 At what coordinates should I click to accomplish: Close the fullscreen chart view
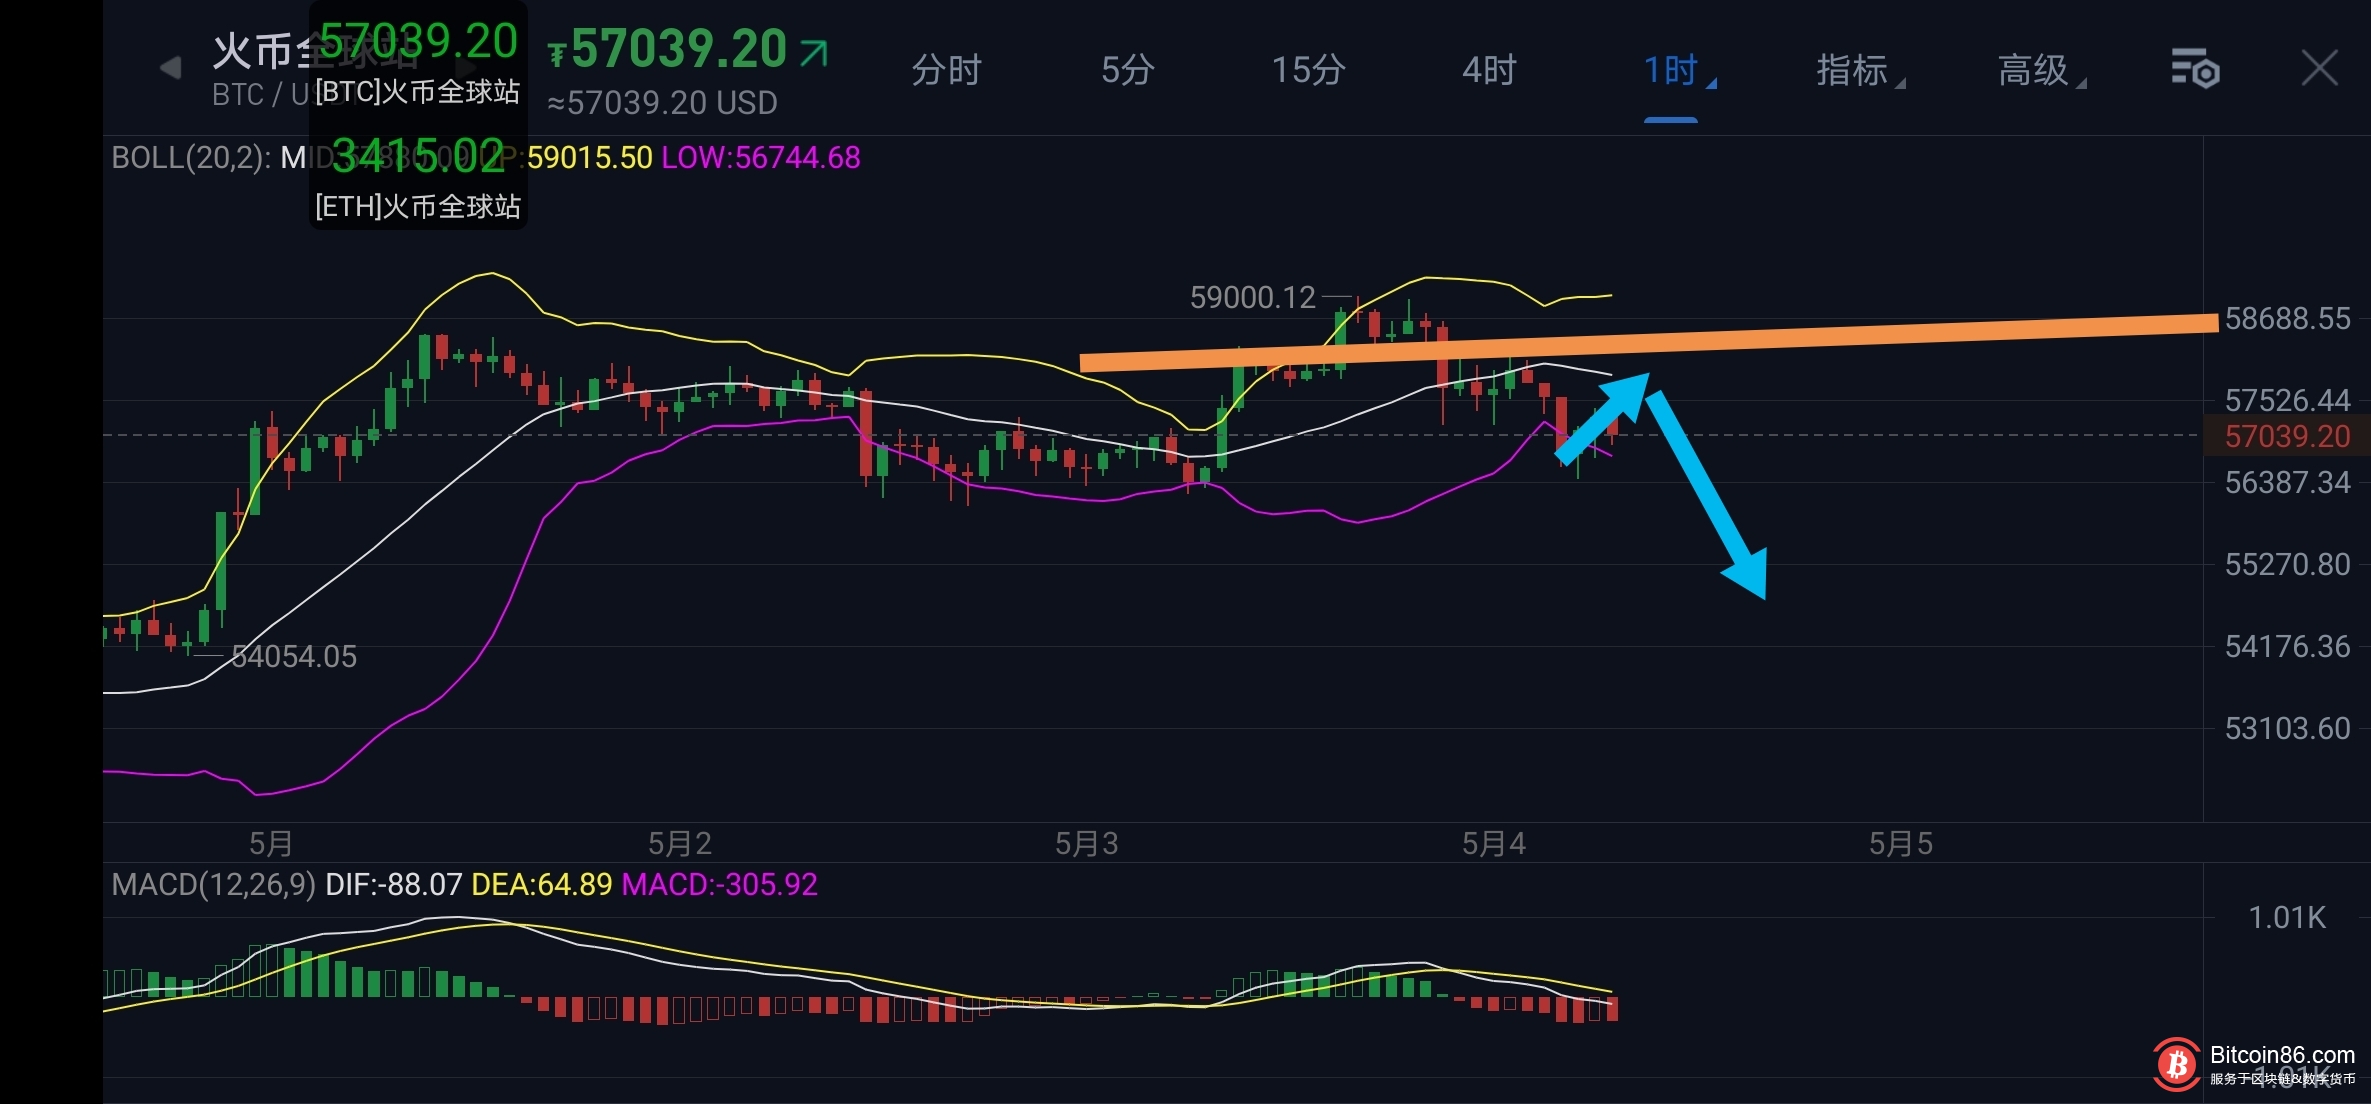click(x=2319, y=69)
